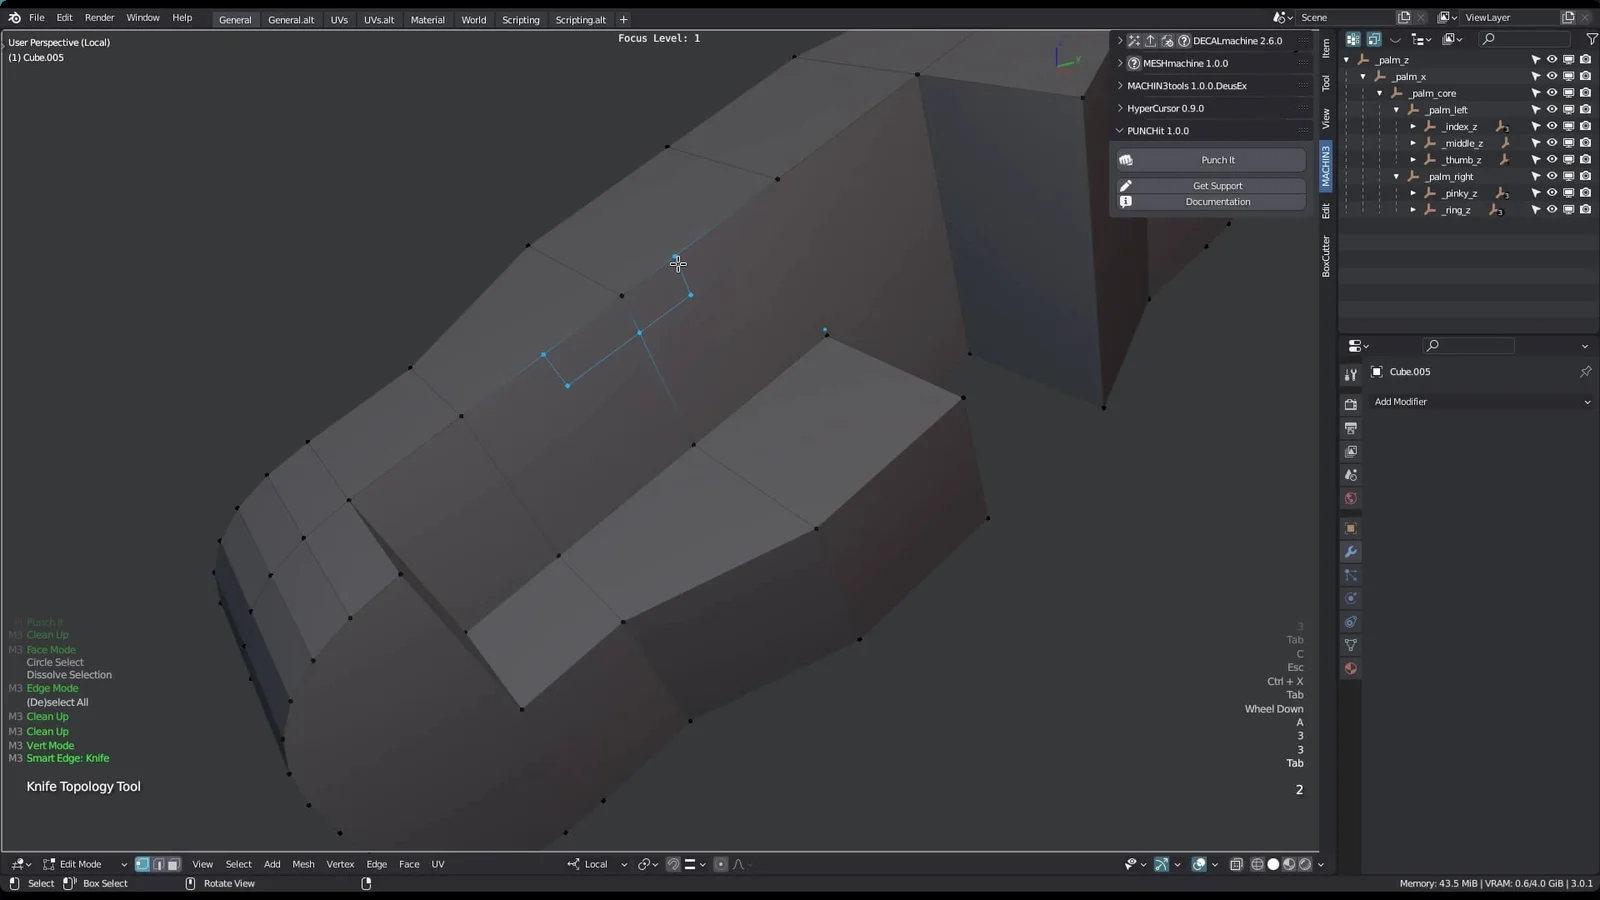
Task: Collapse the _palm_right hierarchy
Action: 1397,177
